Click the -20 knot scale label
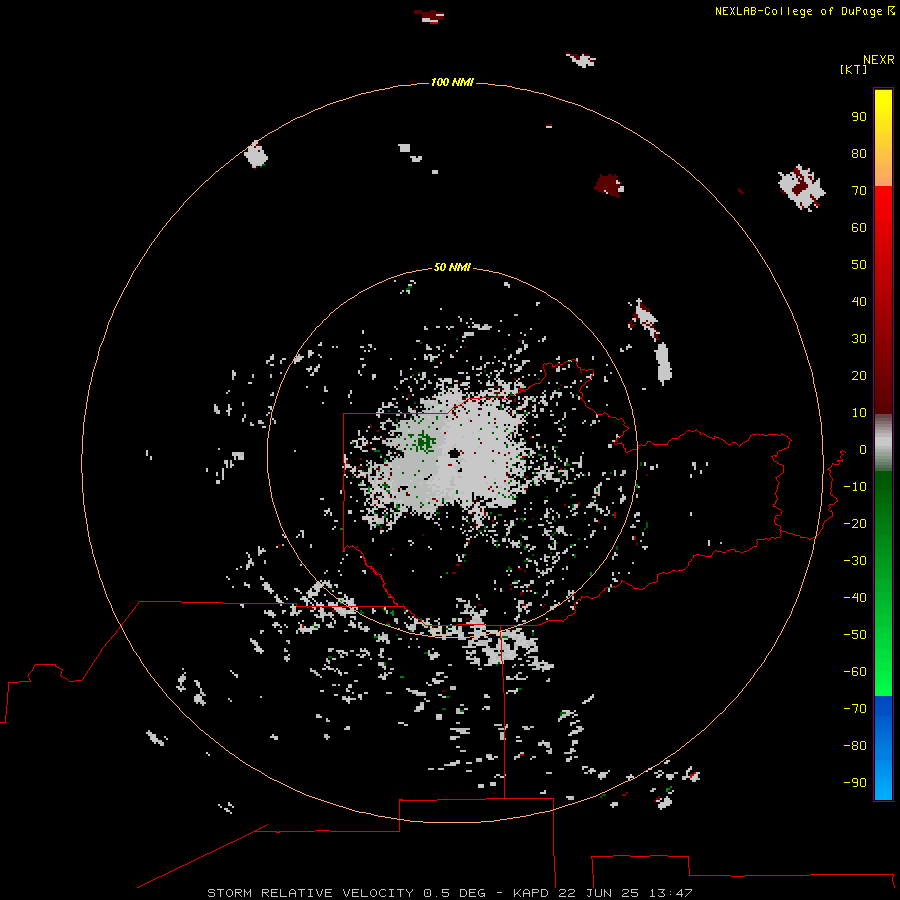900x900 pixels. (855, 523)
